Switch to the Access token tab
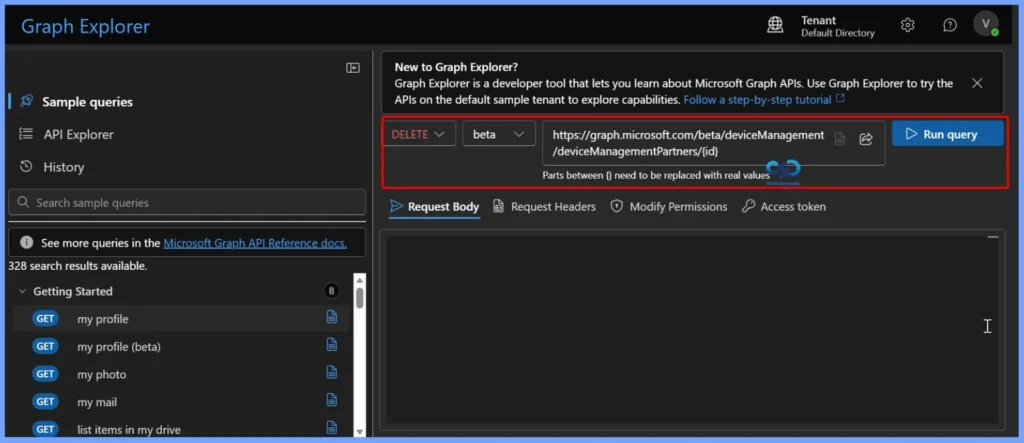Screen dimensions: 1024x443 pos(784,206)
